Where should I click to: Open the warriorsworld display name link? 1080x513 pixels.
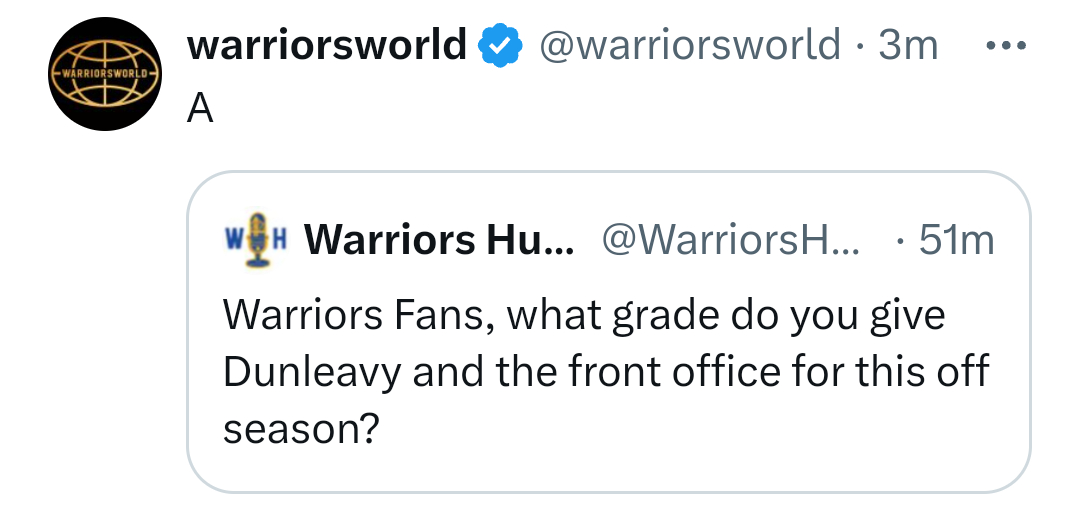[327, 45]
